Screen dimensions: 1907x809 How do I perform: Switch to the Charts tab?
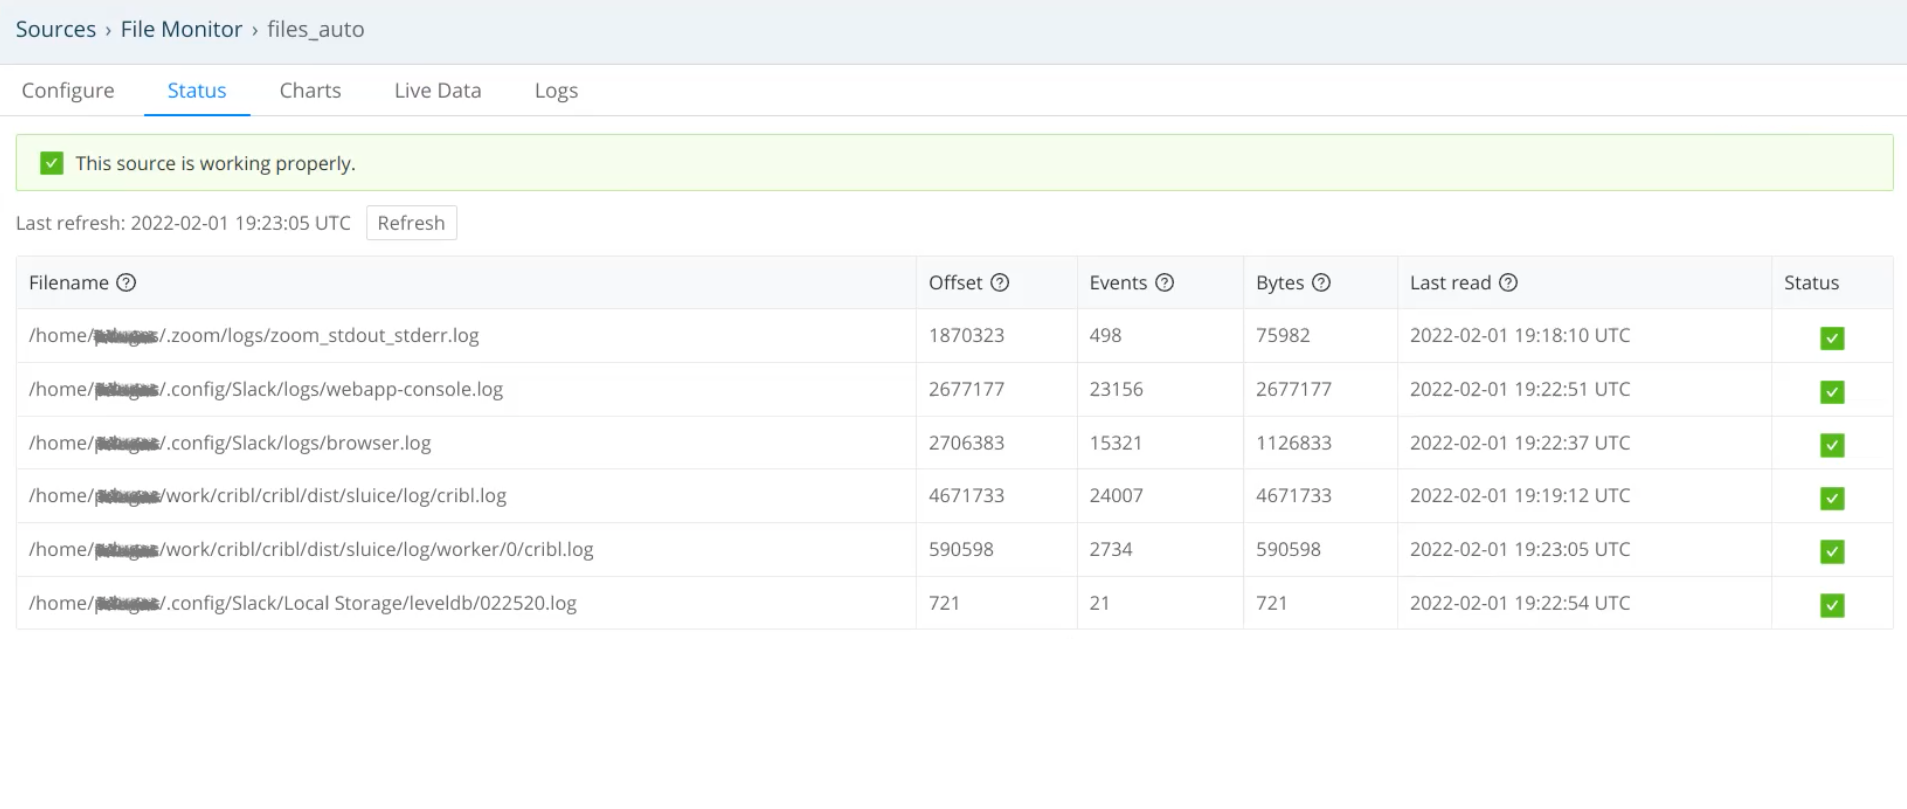pyautogui.click(x=310, y=90)
